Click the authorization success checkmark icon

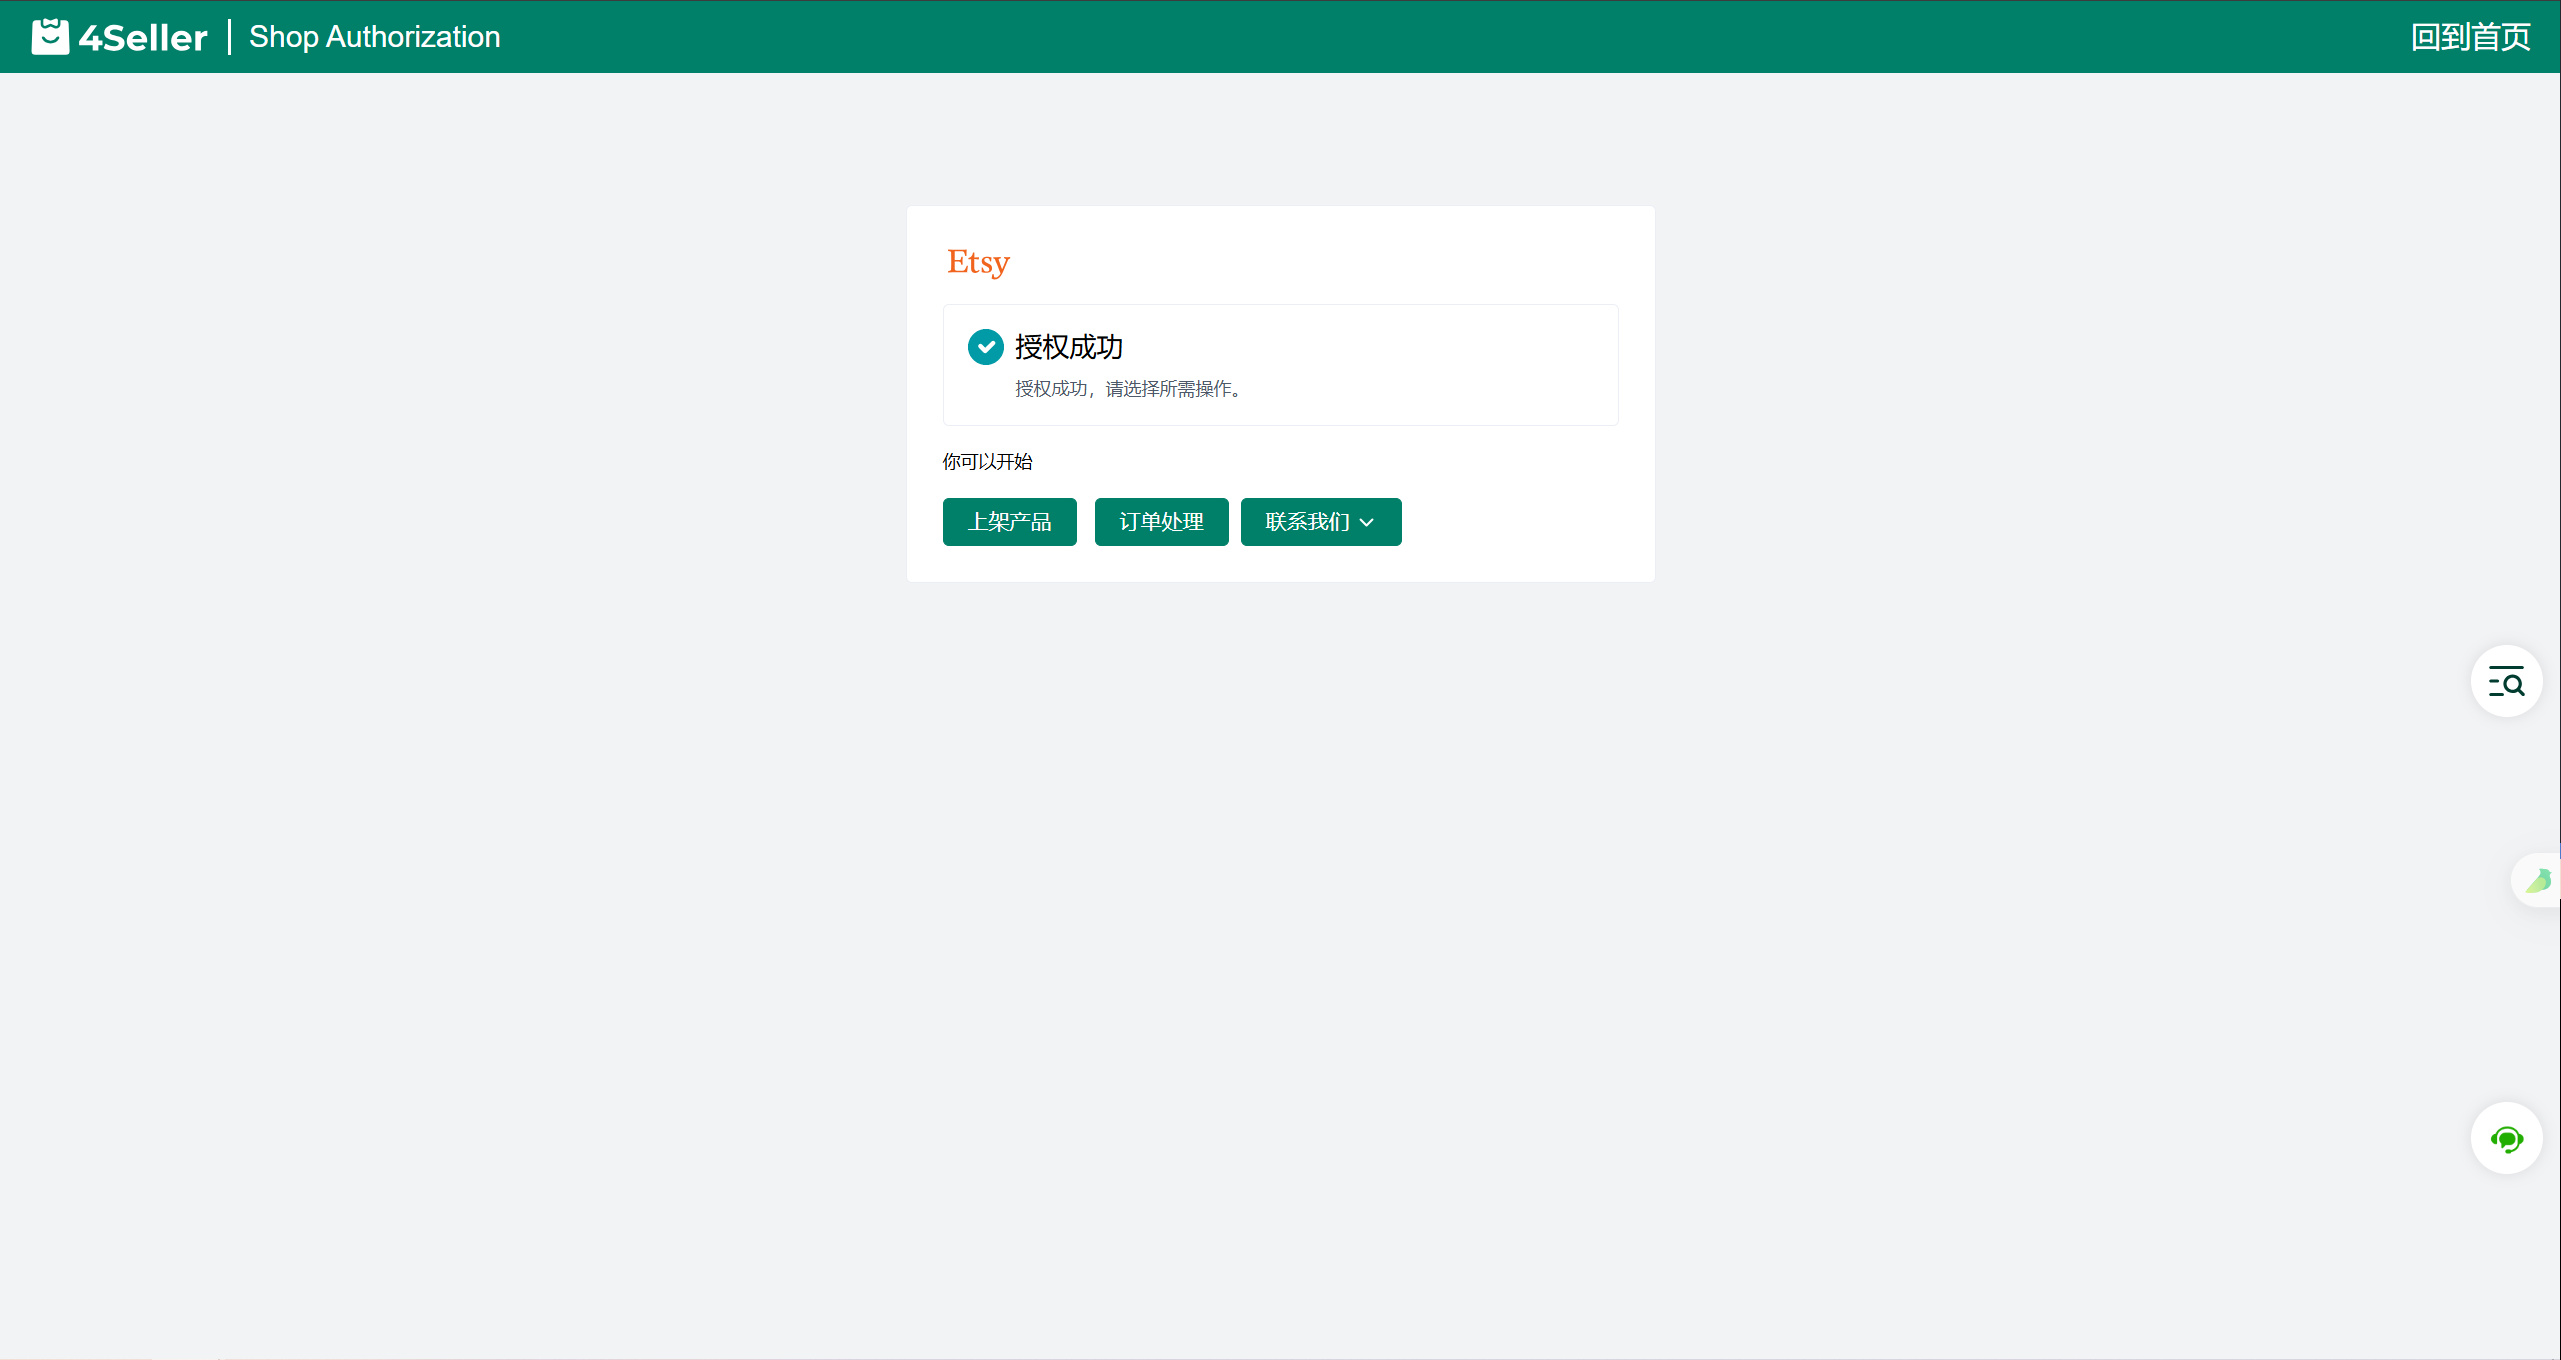[985, 347]
